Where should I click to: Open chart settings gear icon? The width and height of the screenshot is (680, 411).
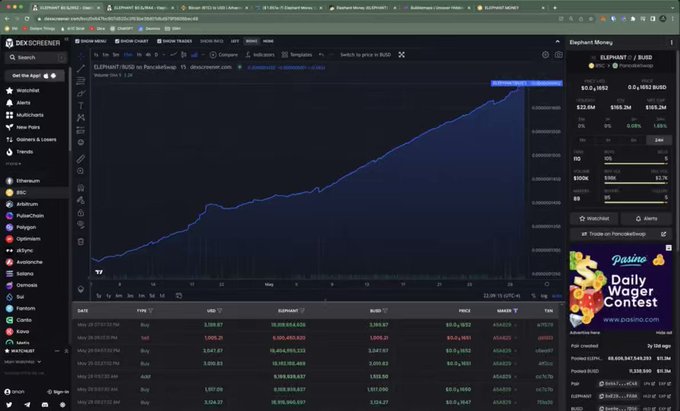[x=546, y=55]
